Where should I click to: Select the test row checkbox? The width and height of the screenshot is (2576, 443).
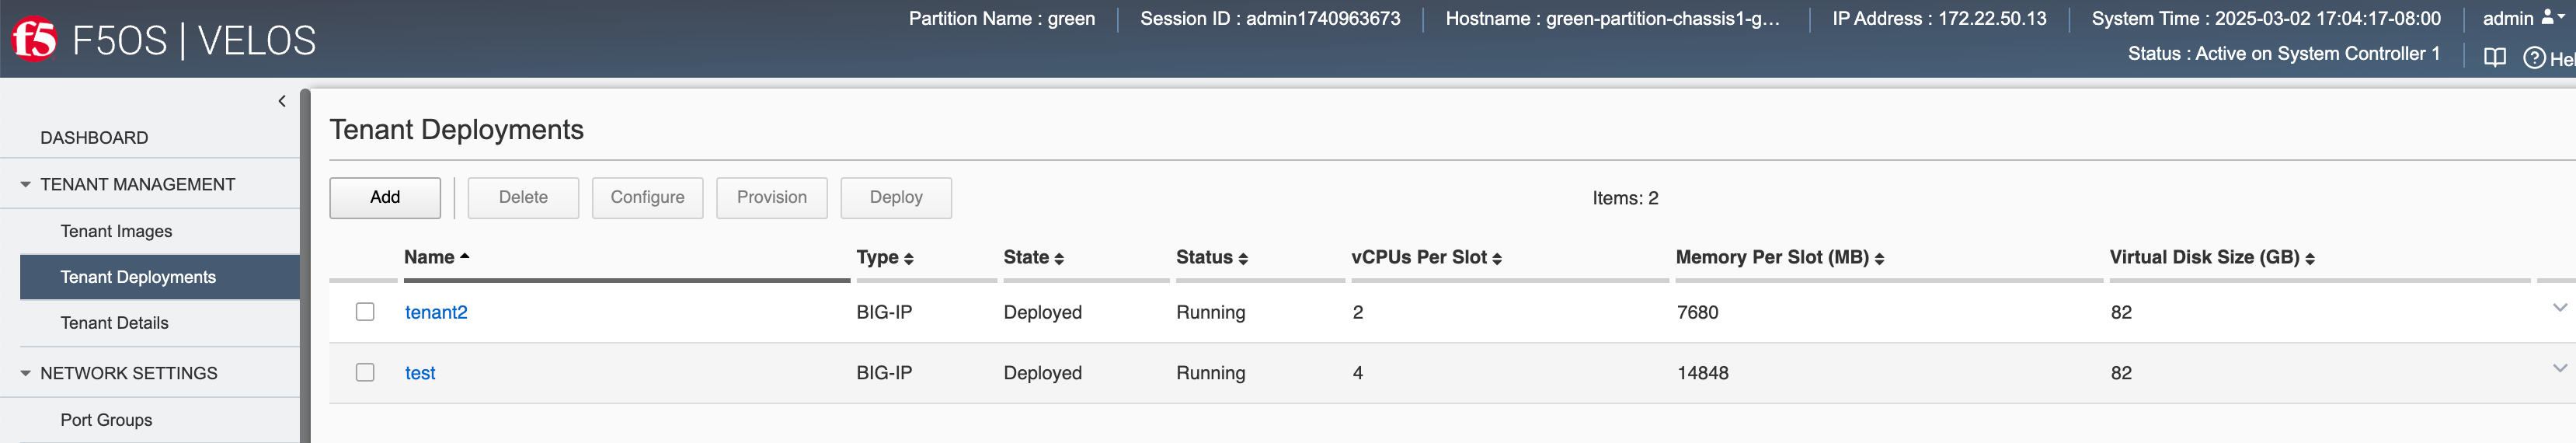click(365, 372)
